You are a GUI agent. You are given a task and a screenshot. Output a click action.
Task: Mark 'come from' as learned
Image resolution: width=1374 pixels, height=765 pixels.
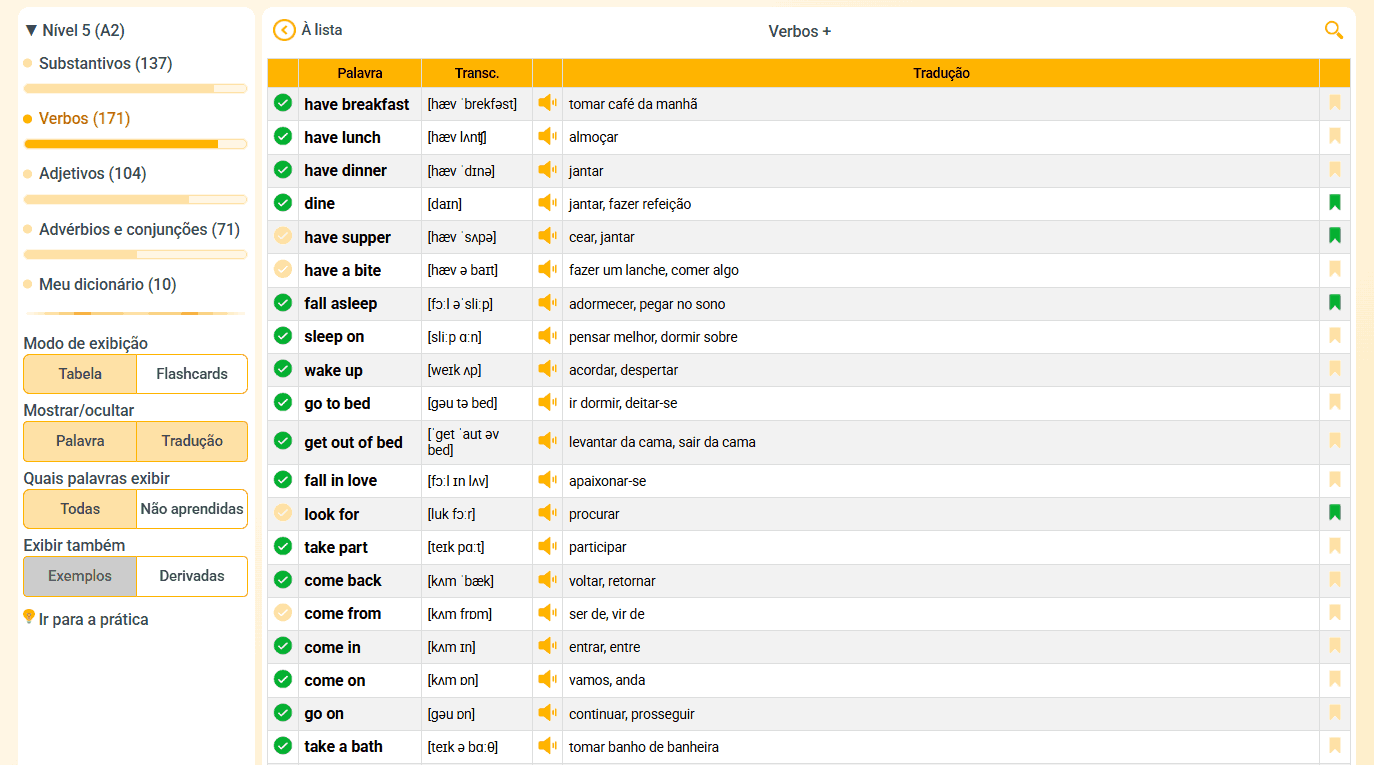click(283, 612)
